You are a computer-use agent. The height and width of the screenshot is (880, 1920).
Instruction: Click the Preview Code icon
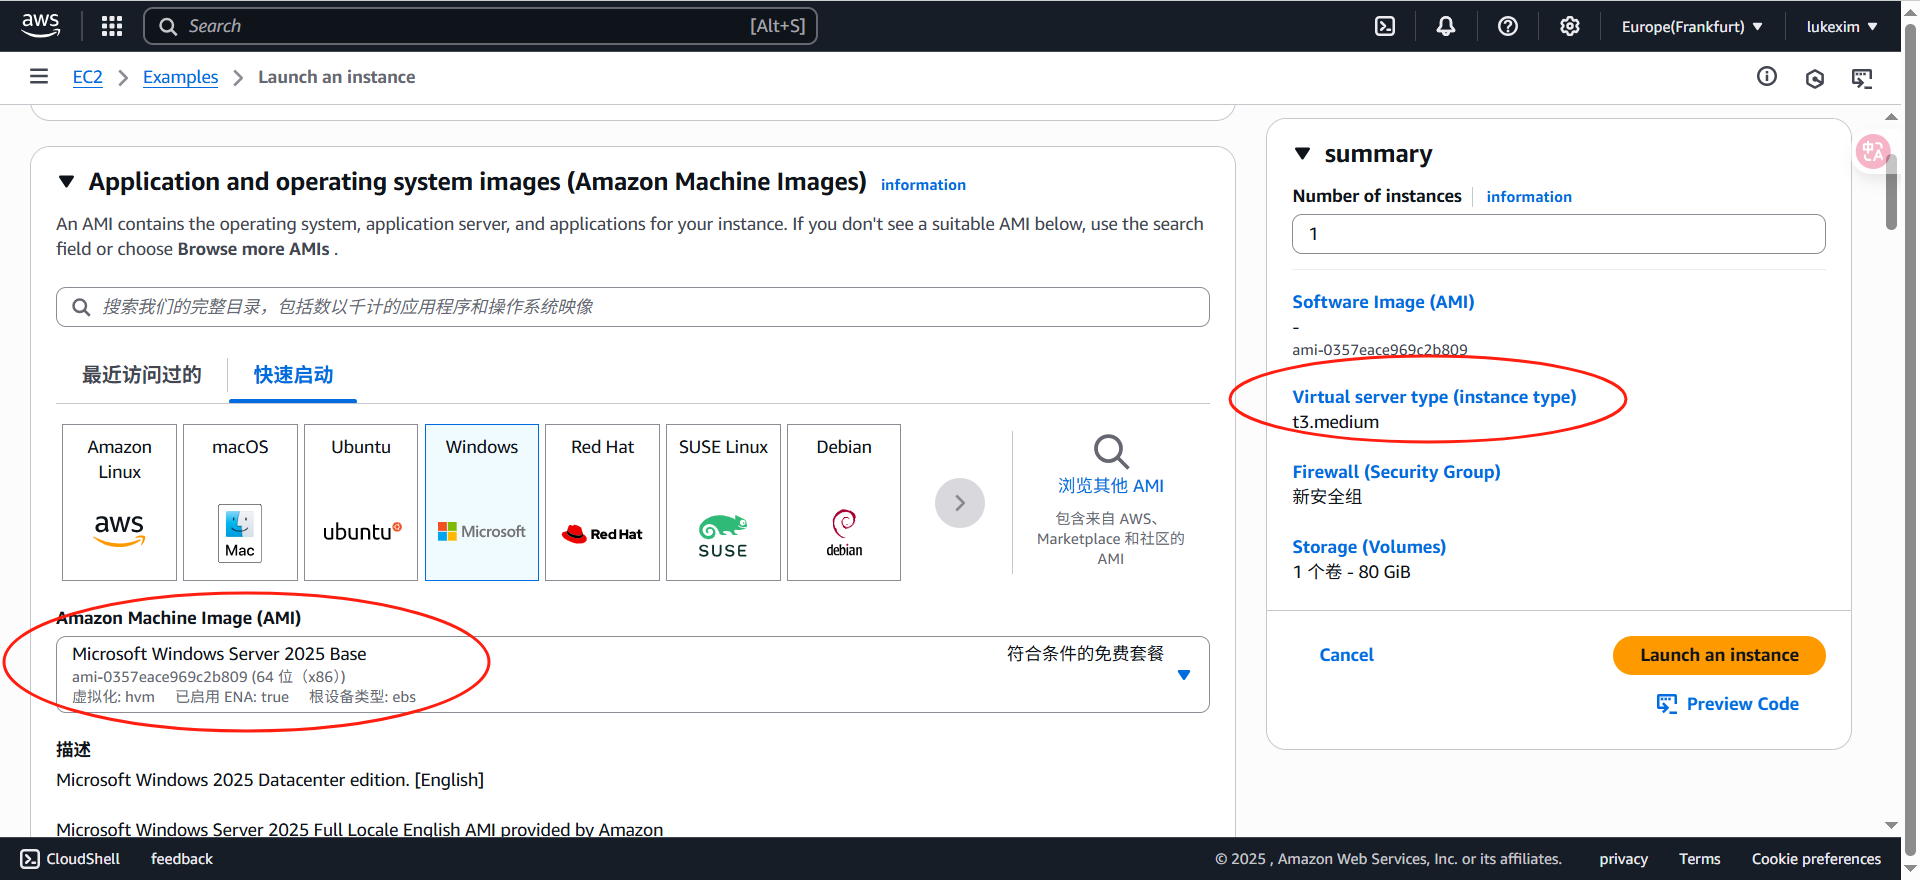(1666, 704)
